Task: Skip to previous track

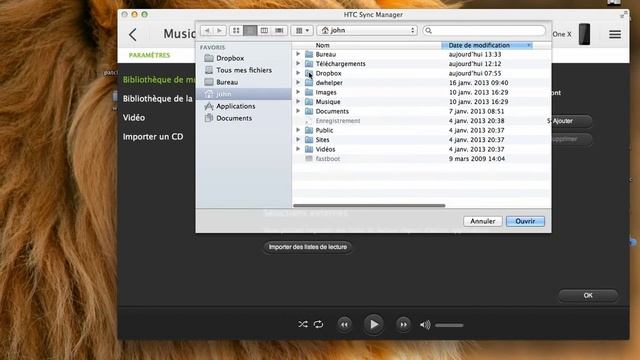Action: click(344, 324)
